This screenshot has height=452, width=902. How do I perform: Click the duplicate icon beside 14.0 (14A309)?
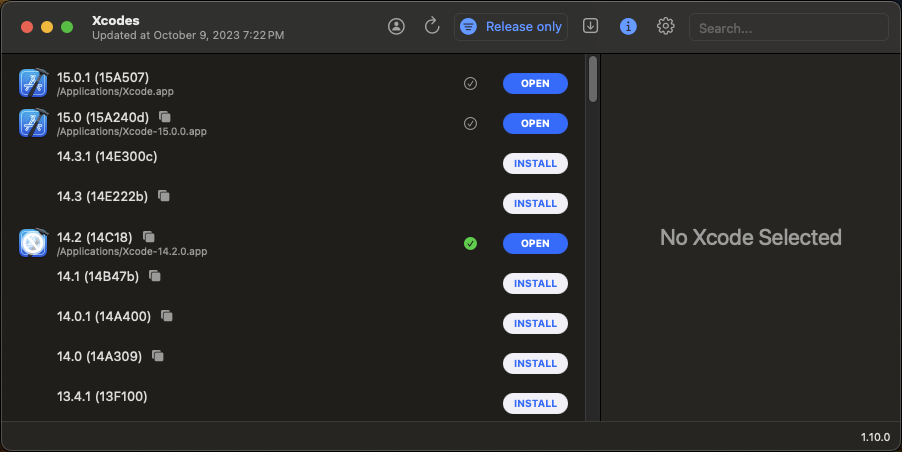point(158,356)
